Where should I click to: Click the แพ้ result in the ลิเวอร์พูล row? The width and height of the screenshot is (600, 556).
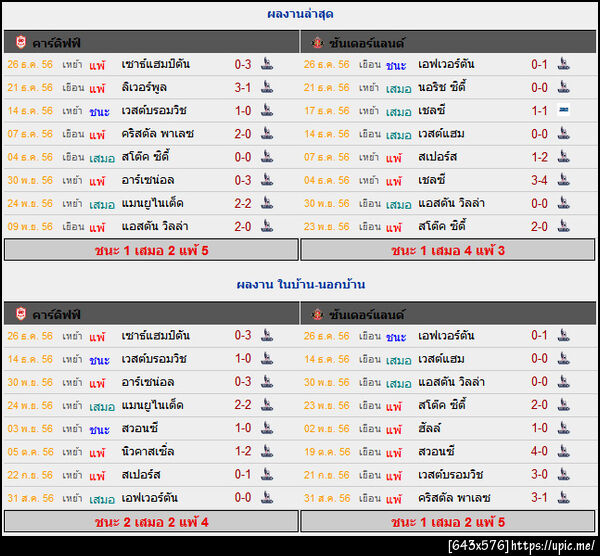[97, 88]
